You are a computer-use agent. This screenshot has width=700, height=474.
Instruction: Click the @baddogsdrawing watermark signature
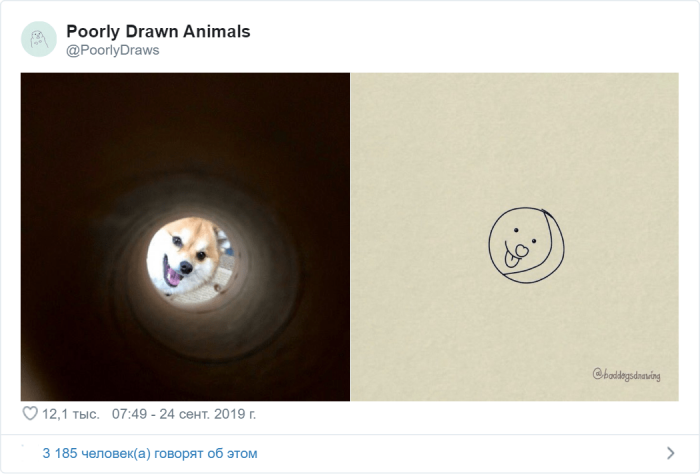coord(626,375)
